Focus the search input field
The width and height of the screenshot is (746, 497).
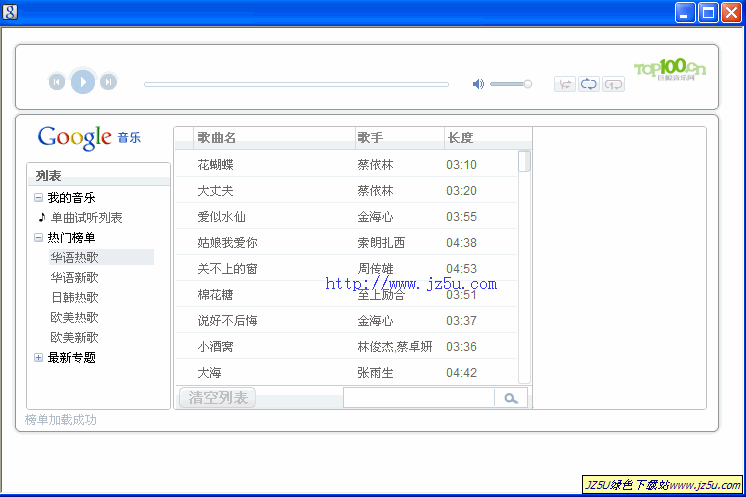tap(419, 398)
